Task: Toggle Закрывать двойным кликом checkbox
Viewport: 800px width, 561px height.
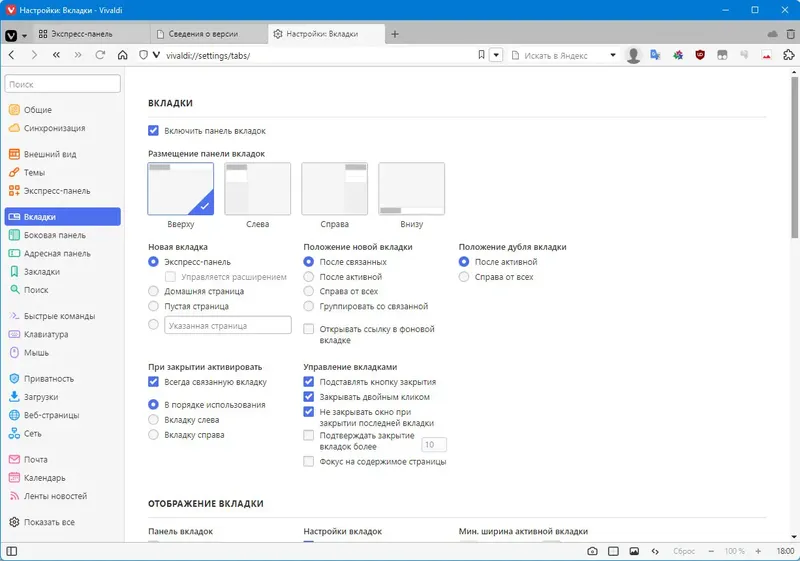Action: [x=308, y=396]
